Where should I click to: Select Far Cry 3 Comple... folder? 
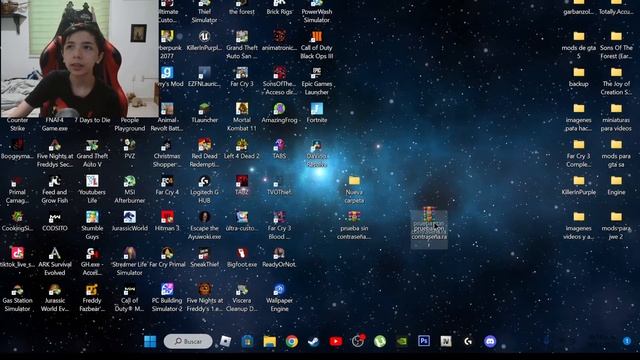[578, 153]
